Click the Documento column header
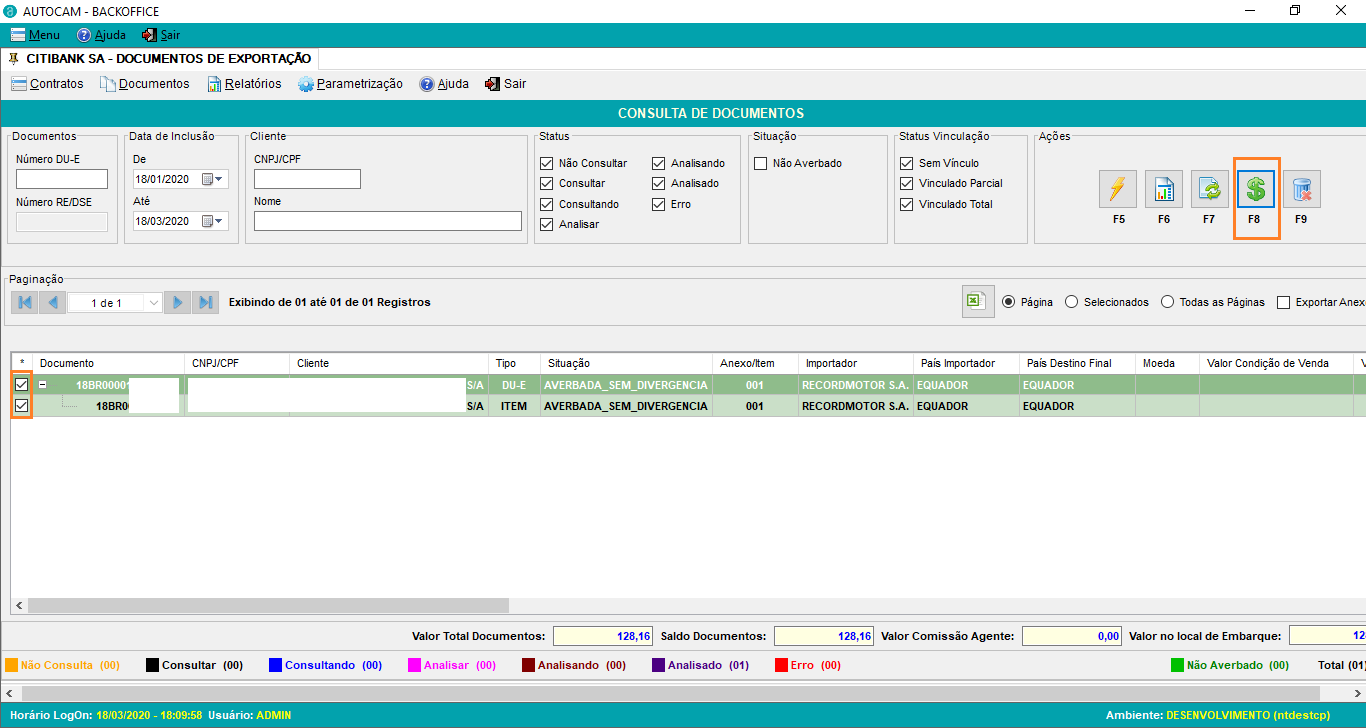The image size is (1366, 728). pos(67,363)
